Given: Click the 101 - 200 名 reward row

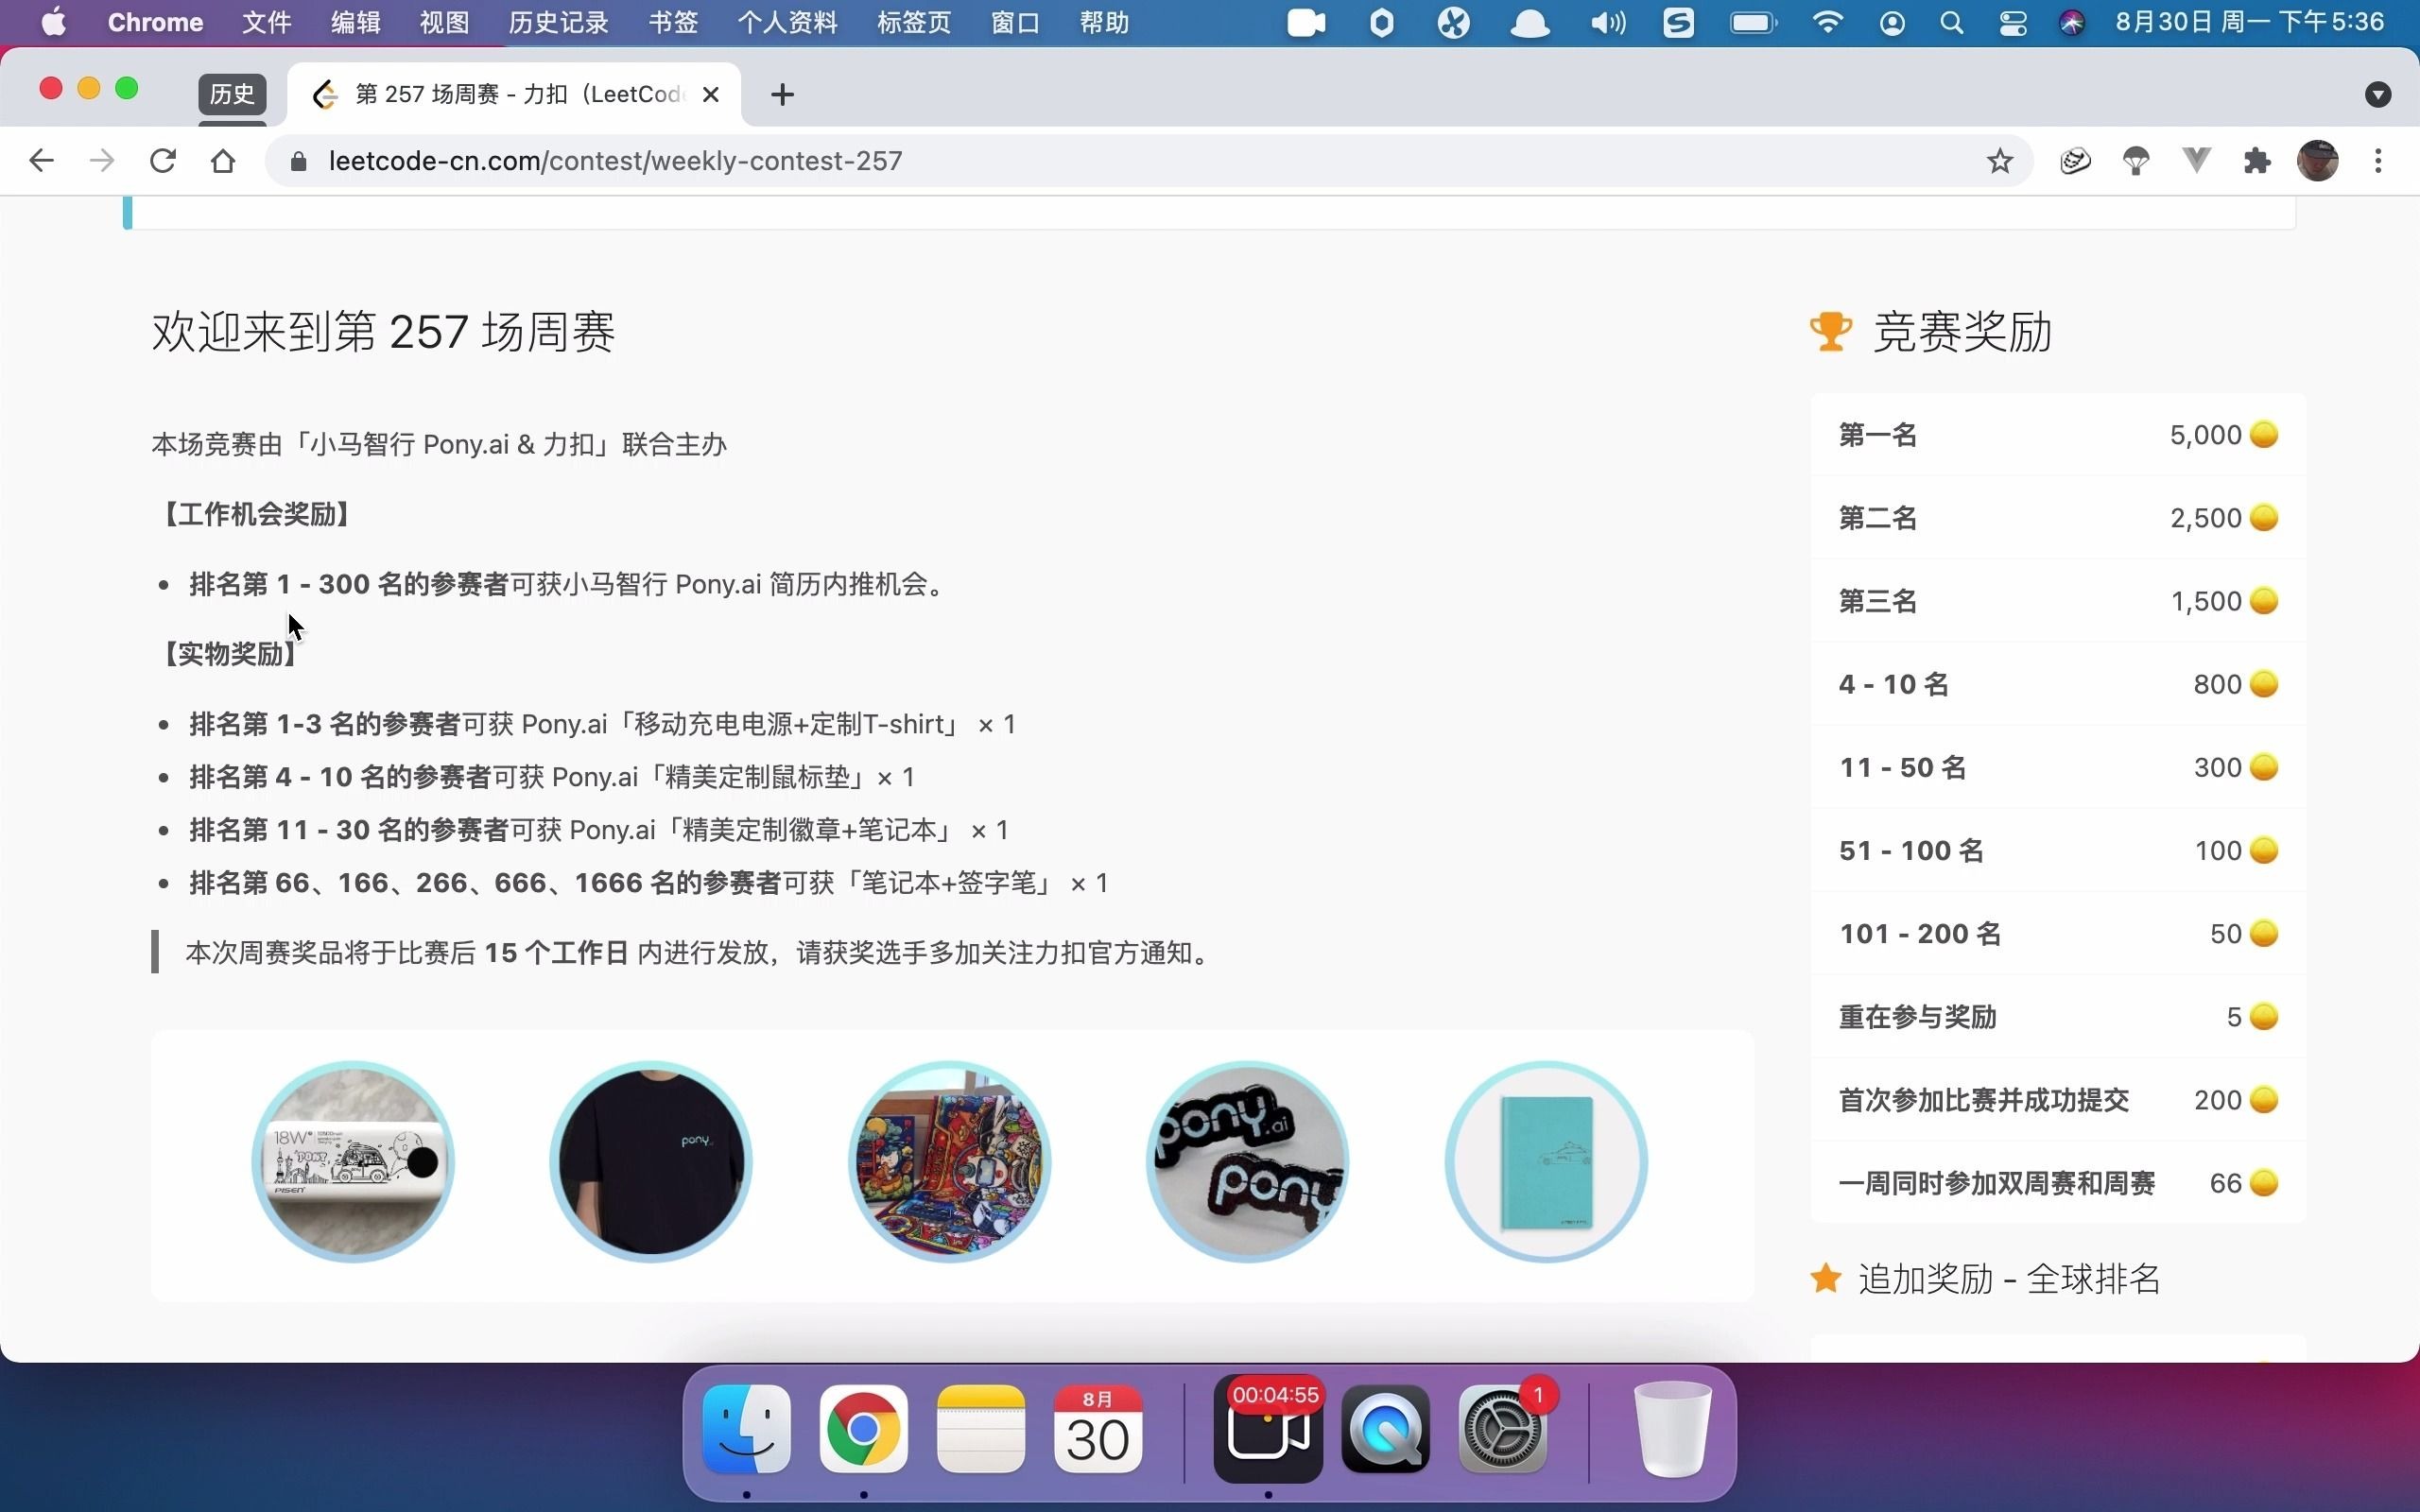Looking at the screenshot, I should [x=2058, y=933].
